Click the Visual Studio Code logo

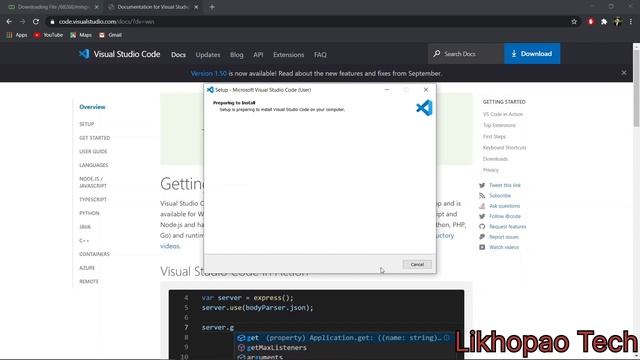click(x=119, y=54)
